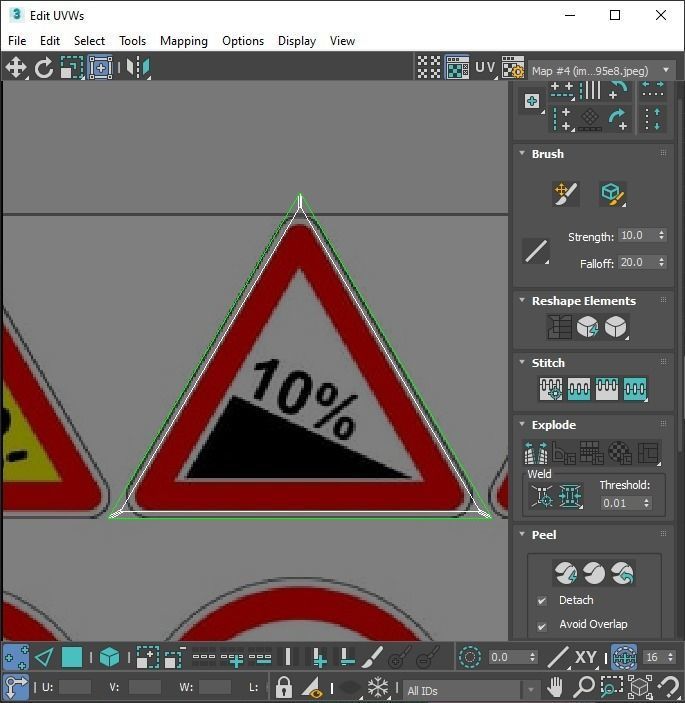Collapse the Reshape Elements rollout
The width and height of the screenshot is (685, 703).
point(522,300)
